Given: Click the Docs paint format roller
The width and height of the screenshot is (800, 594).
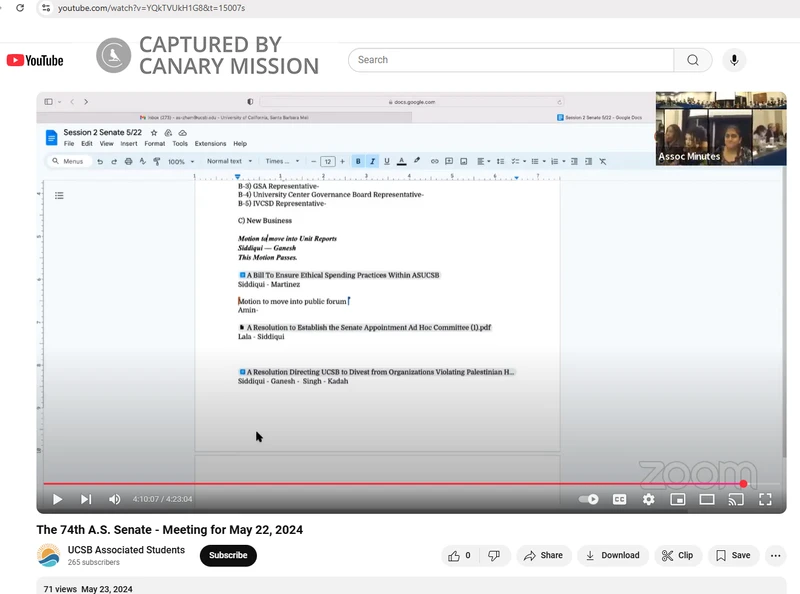Looking at the screenshot, I should tap(157, 161).
